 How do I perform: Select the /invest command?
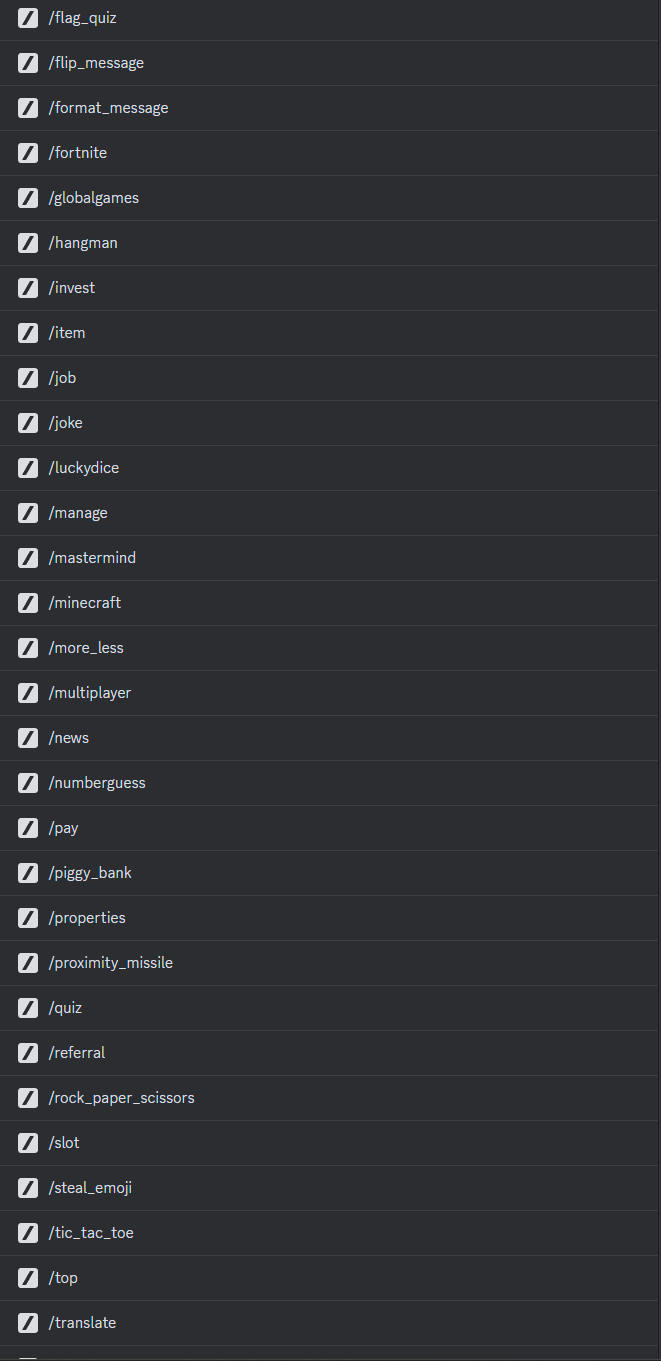coord(330,288)
